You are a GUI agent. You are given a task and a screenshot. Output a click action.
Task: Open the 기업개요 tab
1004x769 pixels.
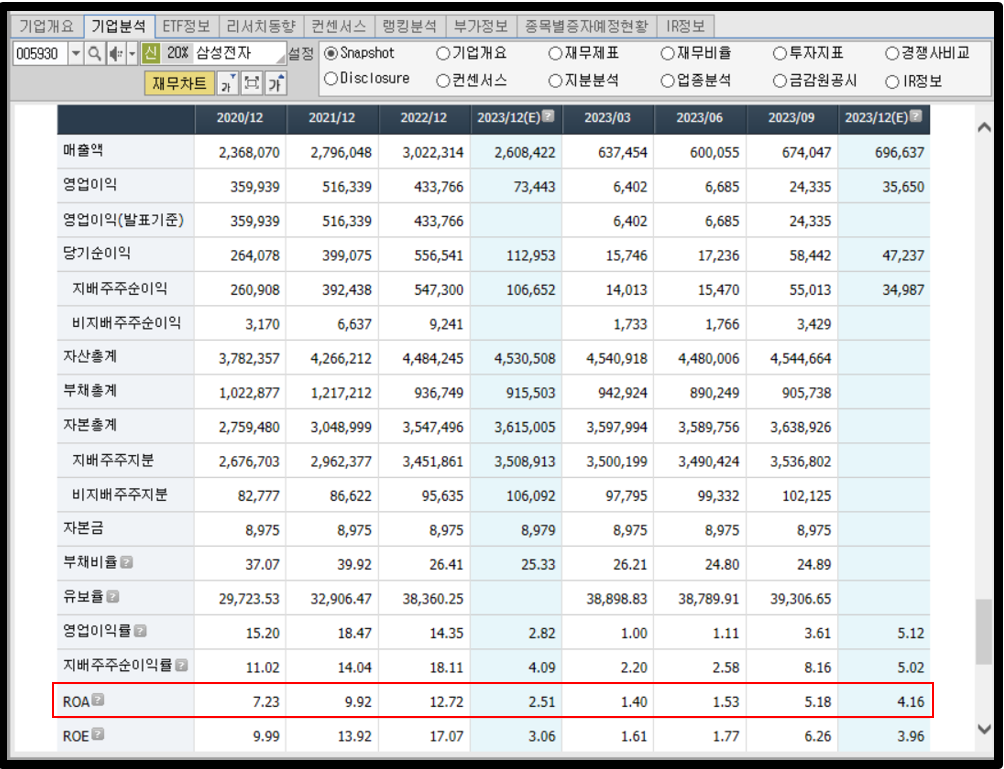[x=47, y=26]
